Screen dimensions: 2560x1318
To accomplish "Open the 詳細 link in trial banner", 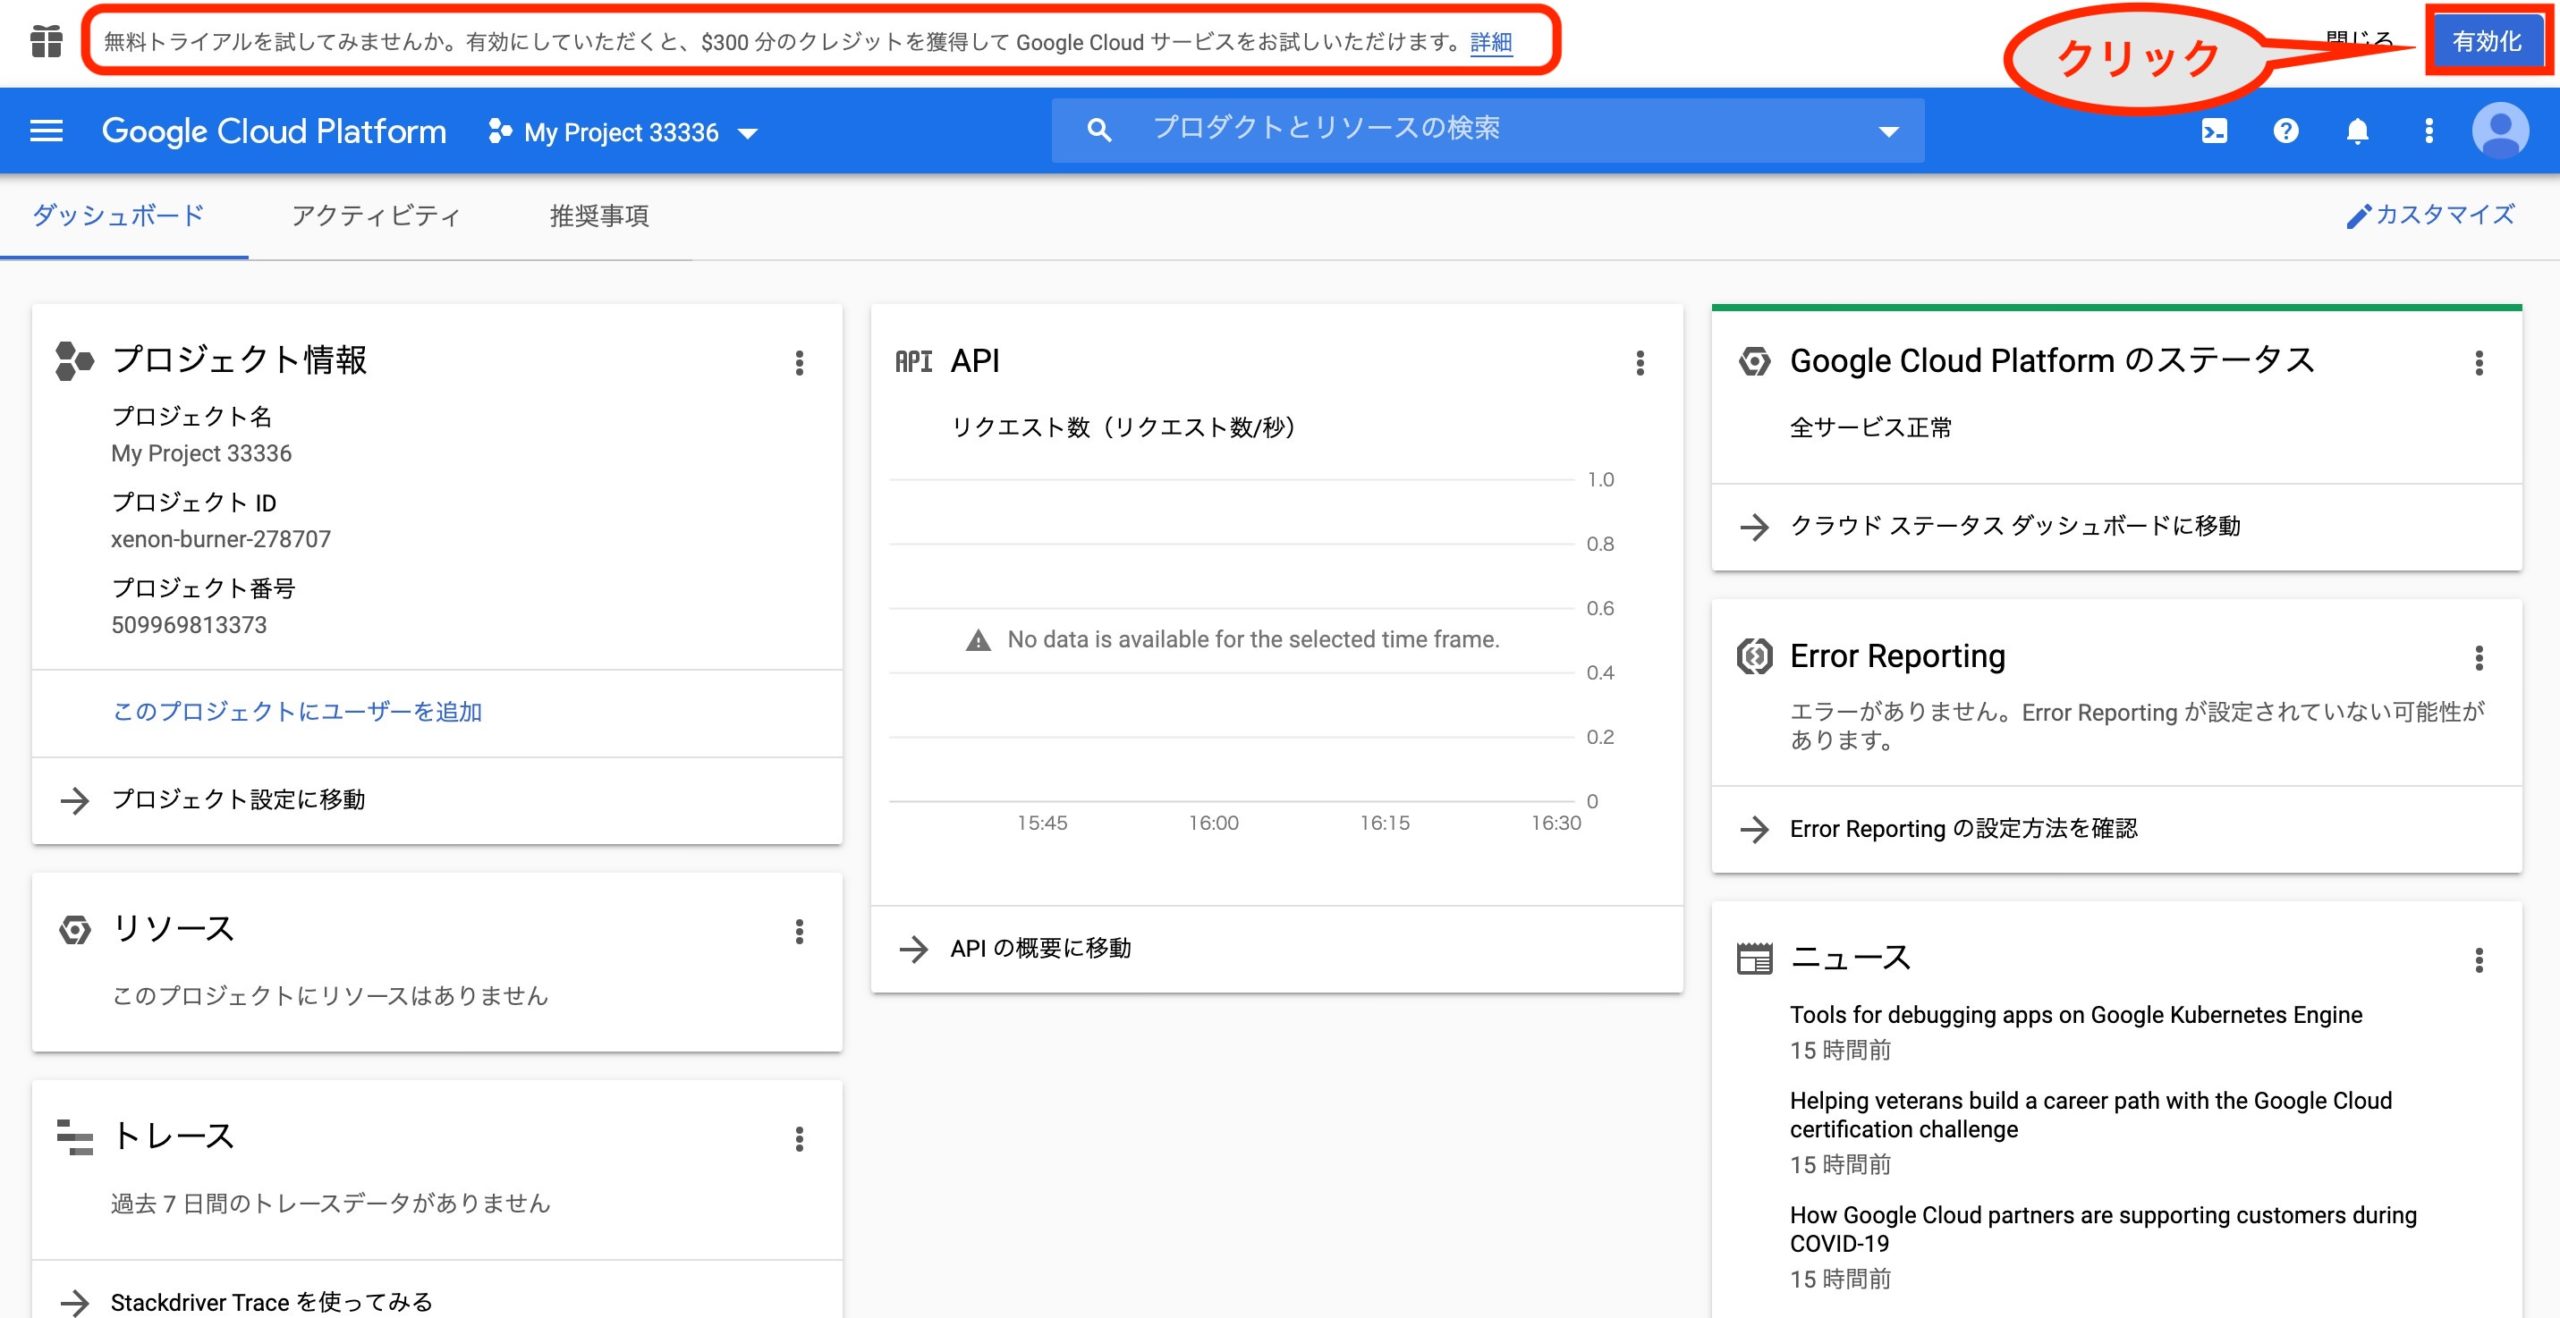I will 1491,42.
